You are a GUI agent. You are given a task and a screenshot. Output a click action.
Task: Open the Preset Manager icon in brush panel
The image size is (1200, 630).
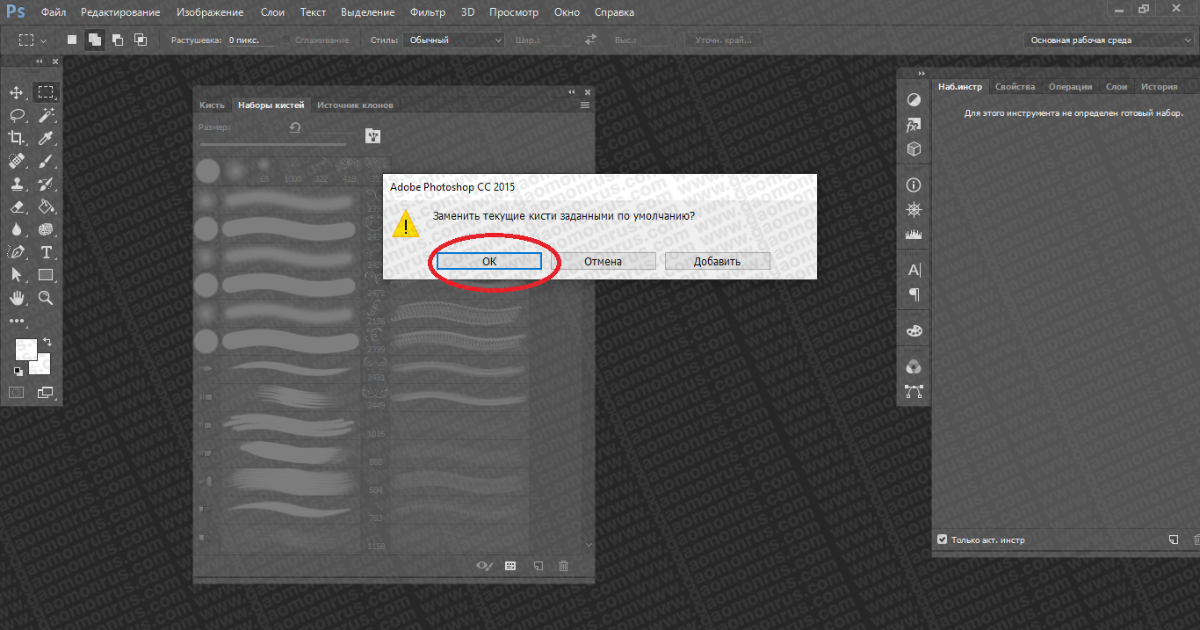[x=511, y=566]
